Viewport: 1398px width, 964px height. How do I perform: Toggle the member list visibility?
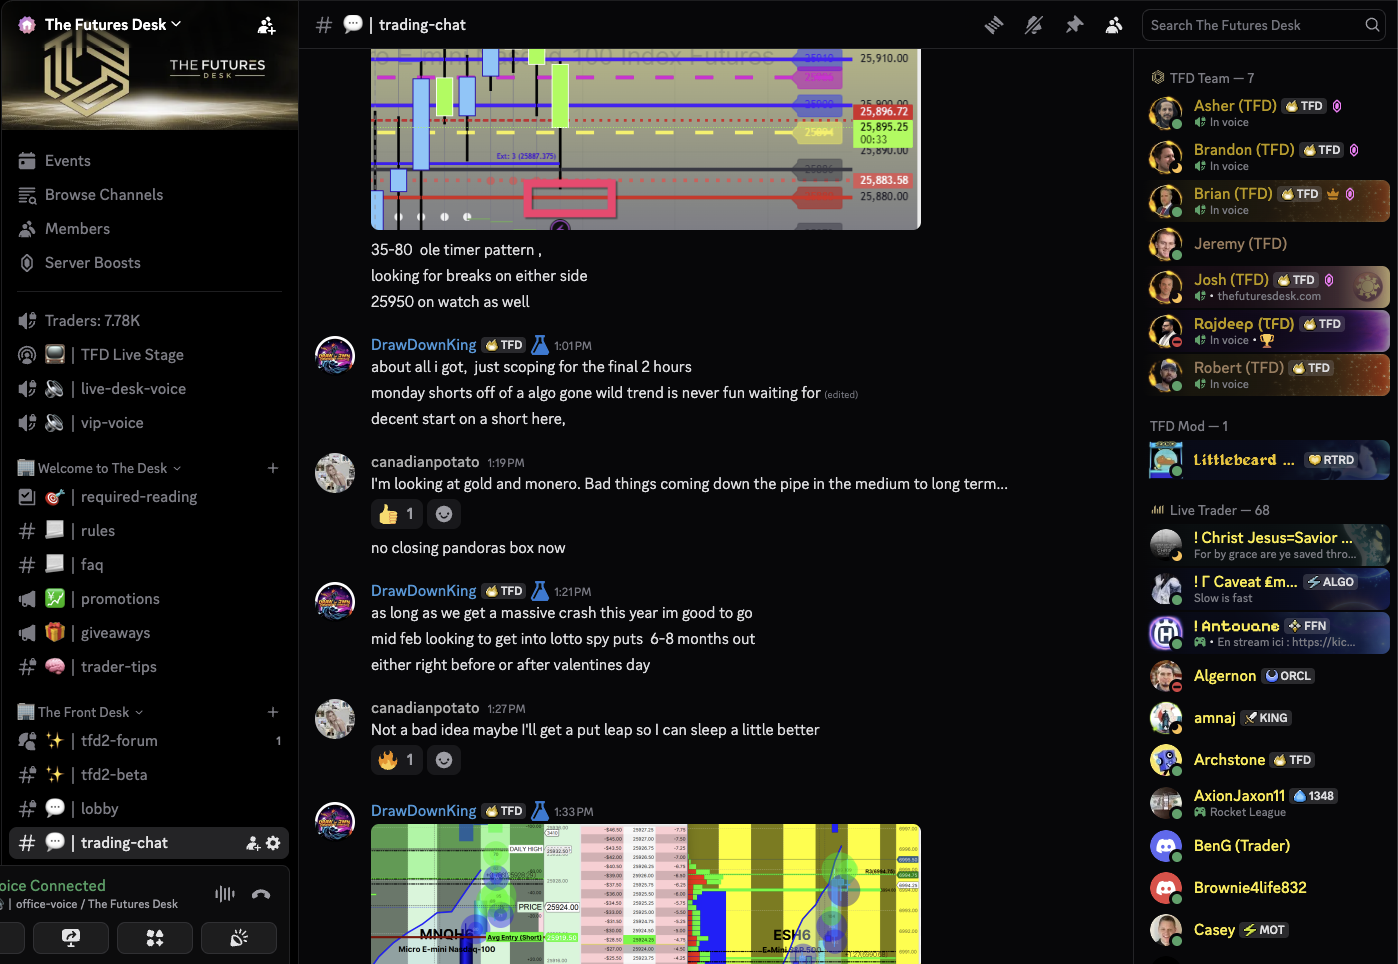[1114, 25]
